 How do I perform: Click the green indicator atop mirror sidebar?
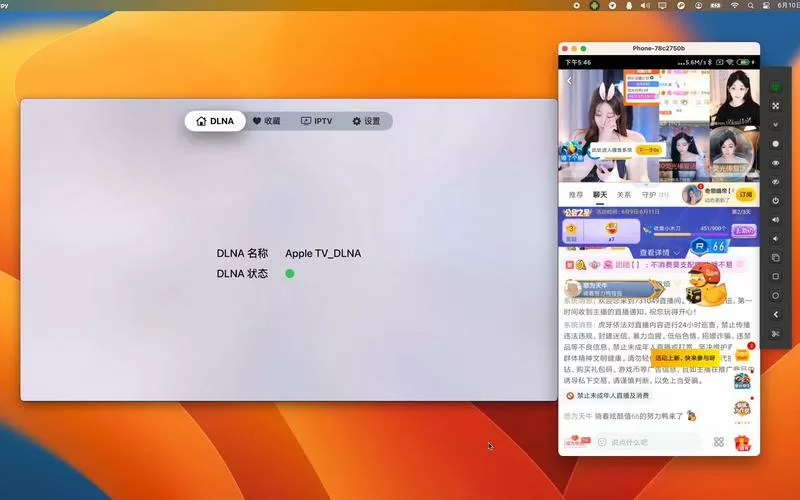(x=776, y=87)
